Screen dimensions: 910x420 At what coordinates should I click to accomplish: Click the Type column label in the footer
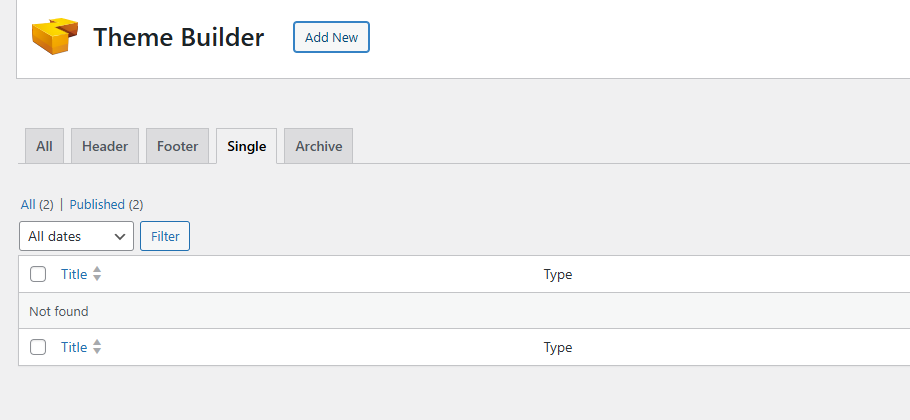coord(558,347)
